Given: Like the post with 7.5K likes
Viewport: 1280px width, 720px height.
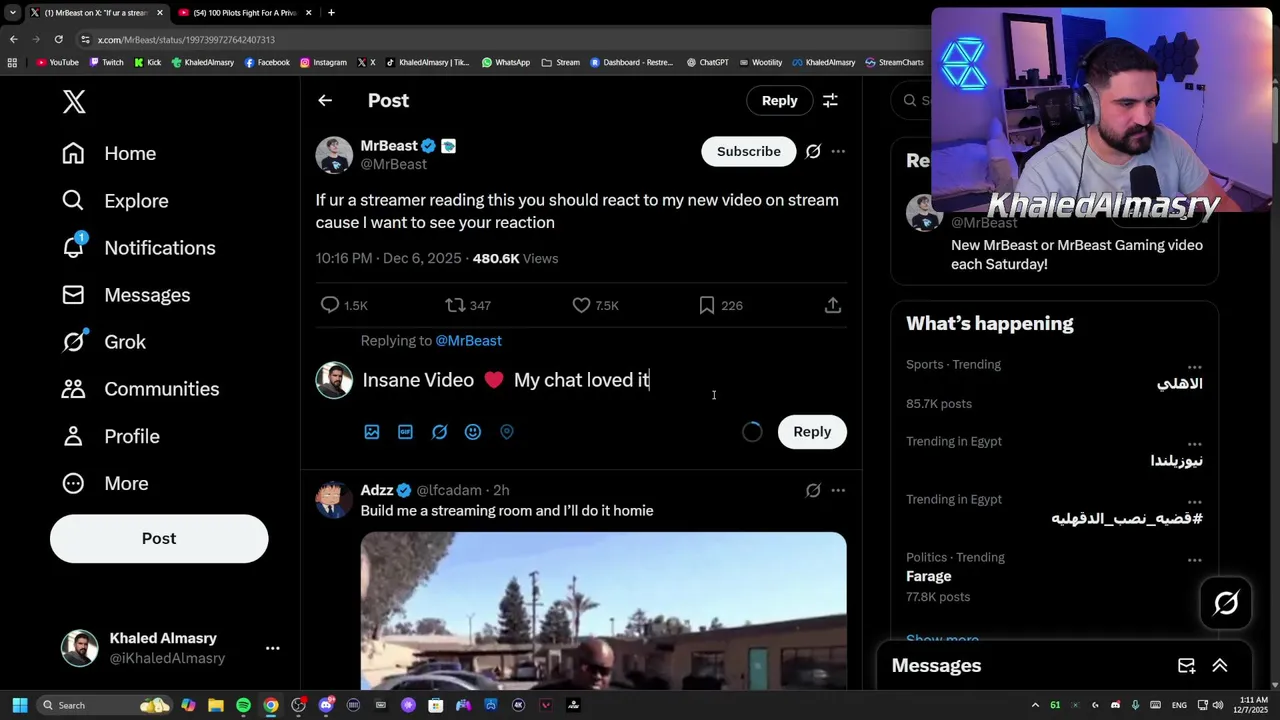Looking at the screenshot, I should tap(581, 305).
